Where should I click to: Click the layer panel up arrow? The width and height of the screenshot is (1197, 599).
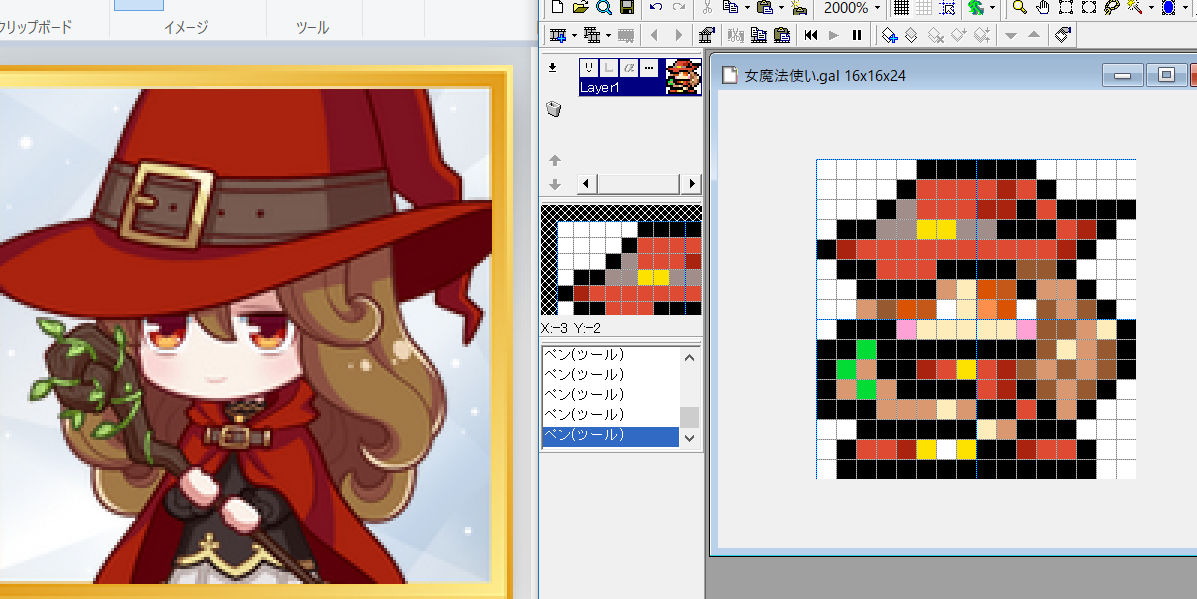tap(555, 160)
